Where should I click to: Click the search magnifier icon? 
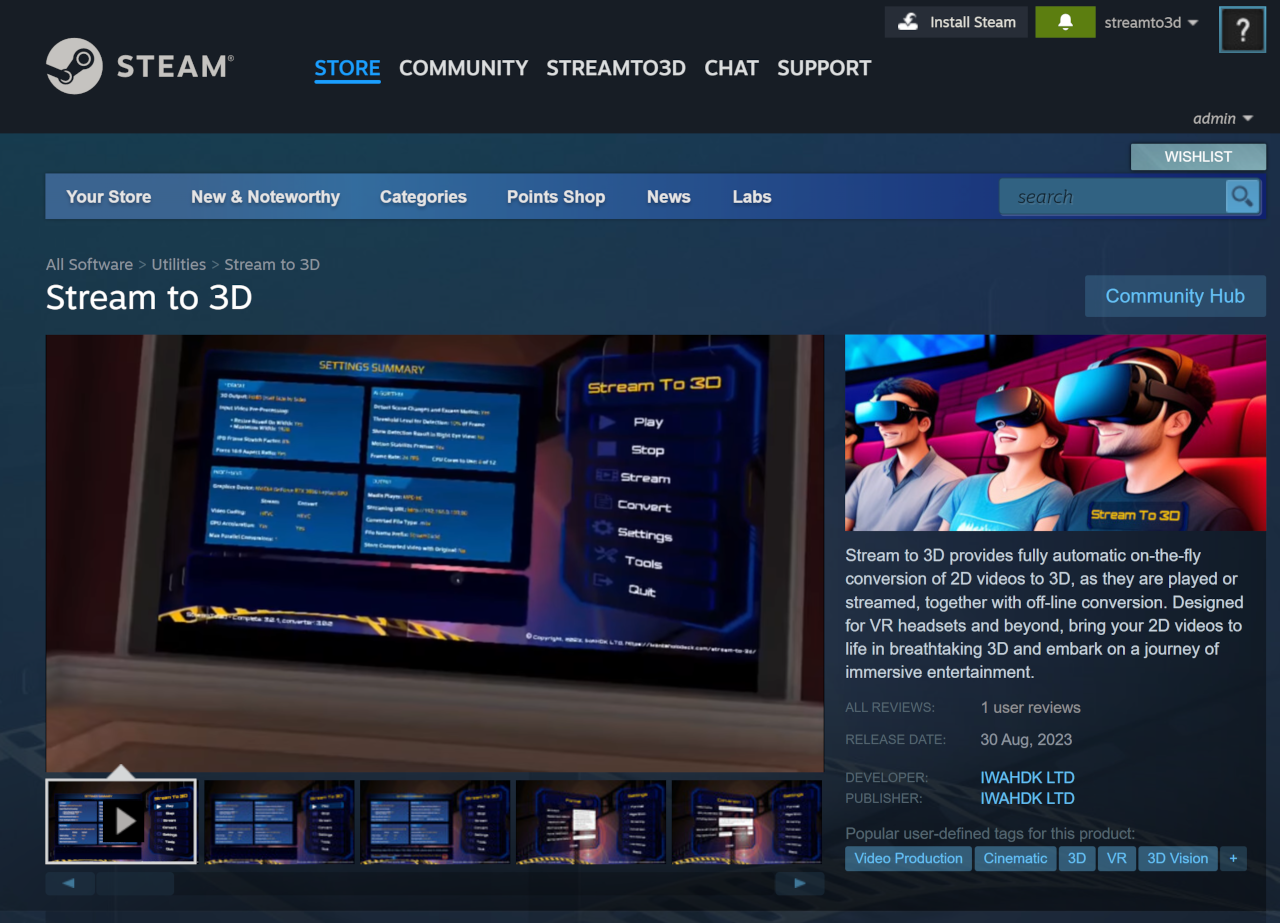tap(1242, 196)
